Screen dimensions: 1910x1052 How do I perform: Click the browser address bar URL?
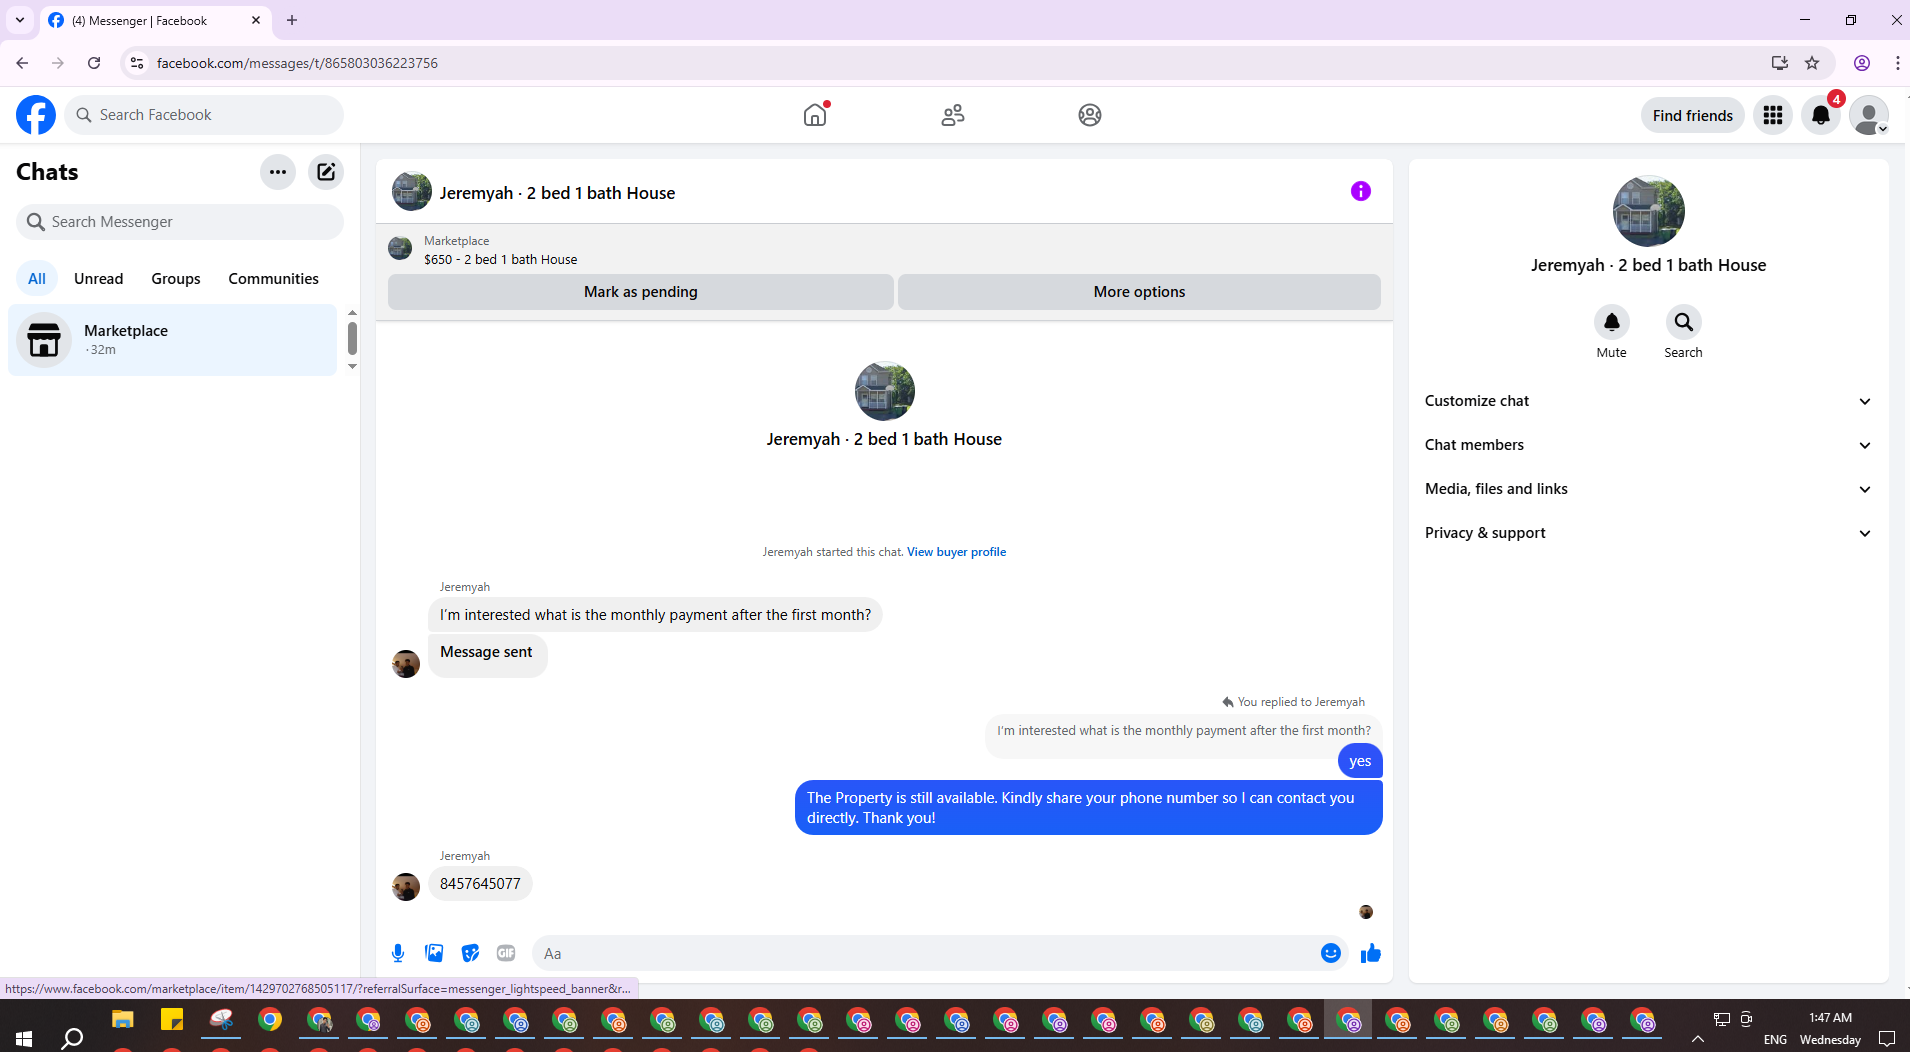(297, 63)
